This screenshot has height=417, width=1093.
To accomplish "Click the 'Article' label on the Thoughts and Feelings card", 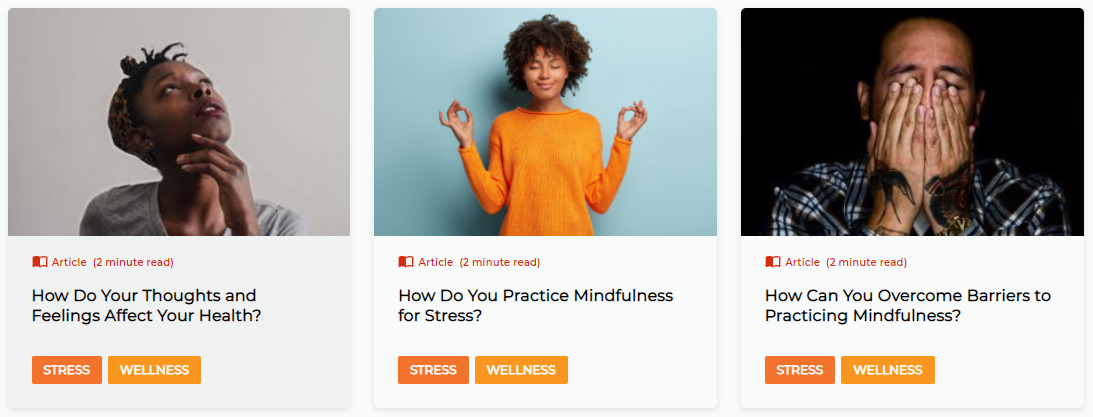I will pyautogui.click(x=69, y=262).
